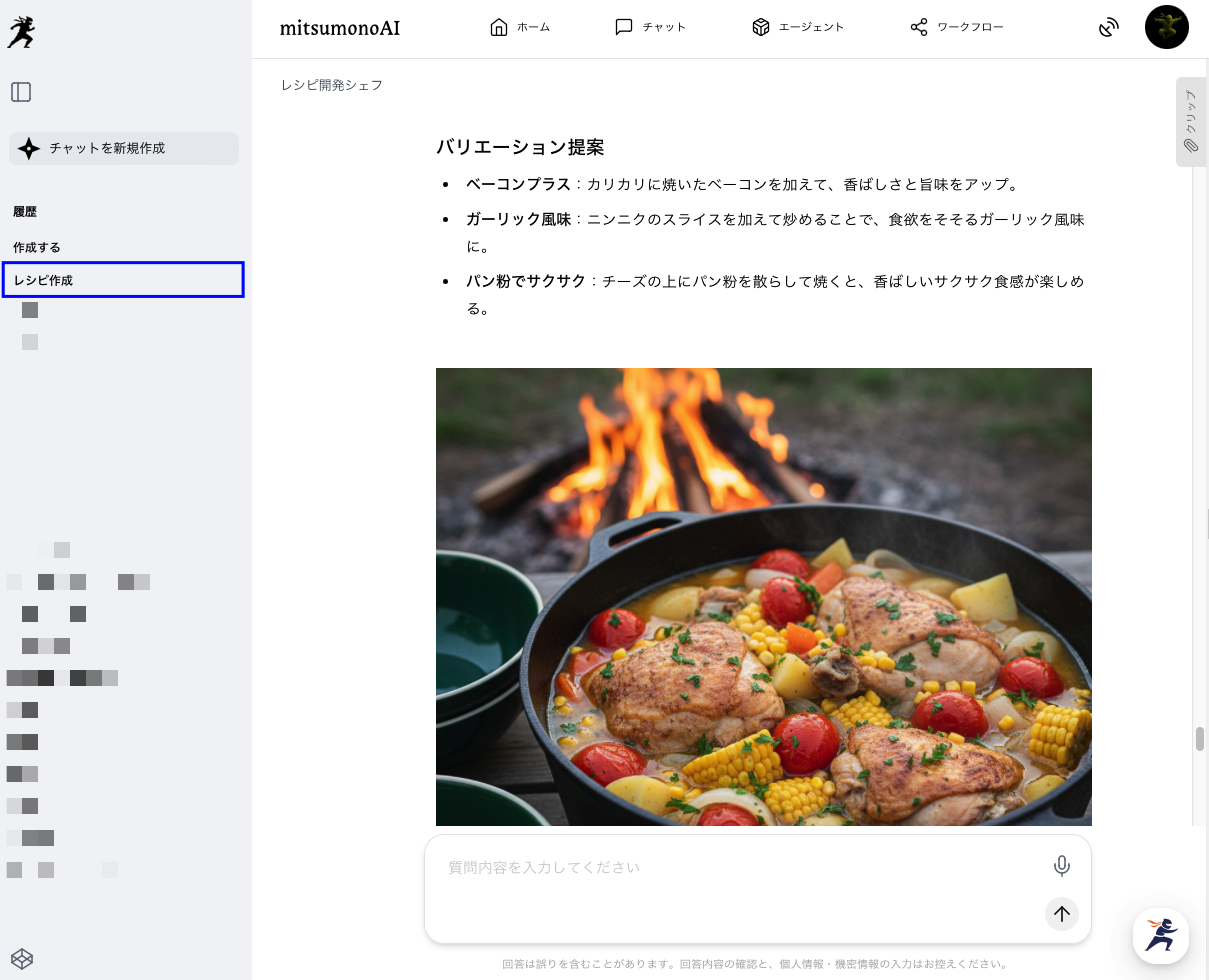This screenshot has width=1209, height=980.
Task: Click the microphone voice input icon
Action: 1062,866
